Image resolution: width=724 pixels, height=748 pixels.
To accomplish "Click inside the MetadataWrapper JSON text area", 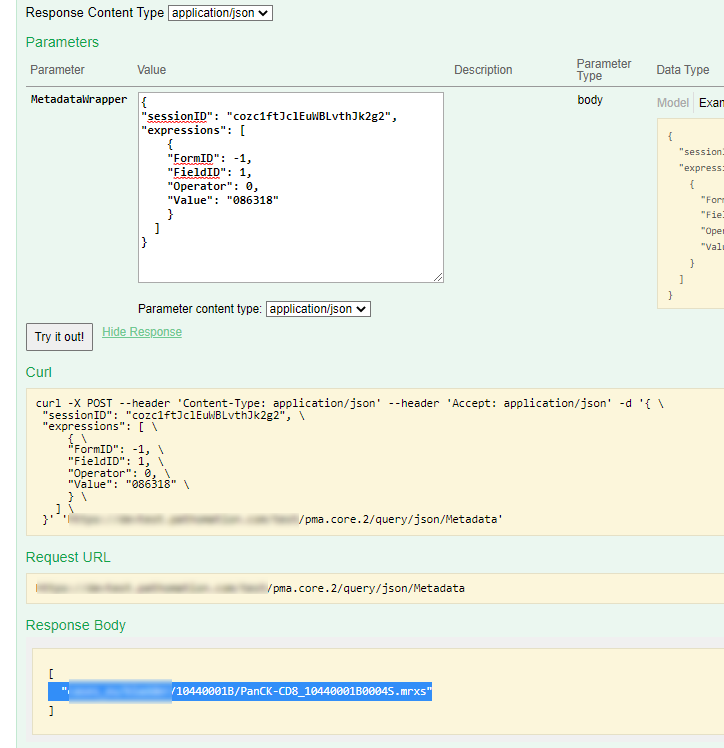I will 290,187.
